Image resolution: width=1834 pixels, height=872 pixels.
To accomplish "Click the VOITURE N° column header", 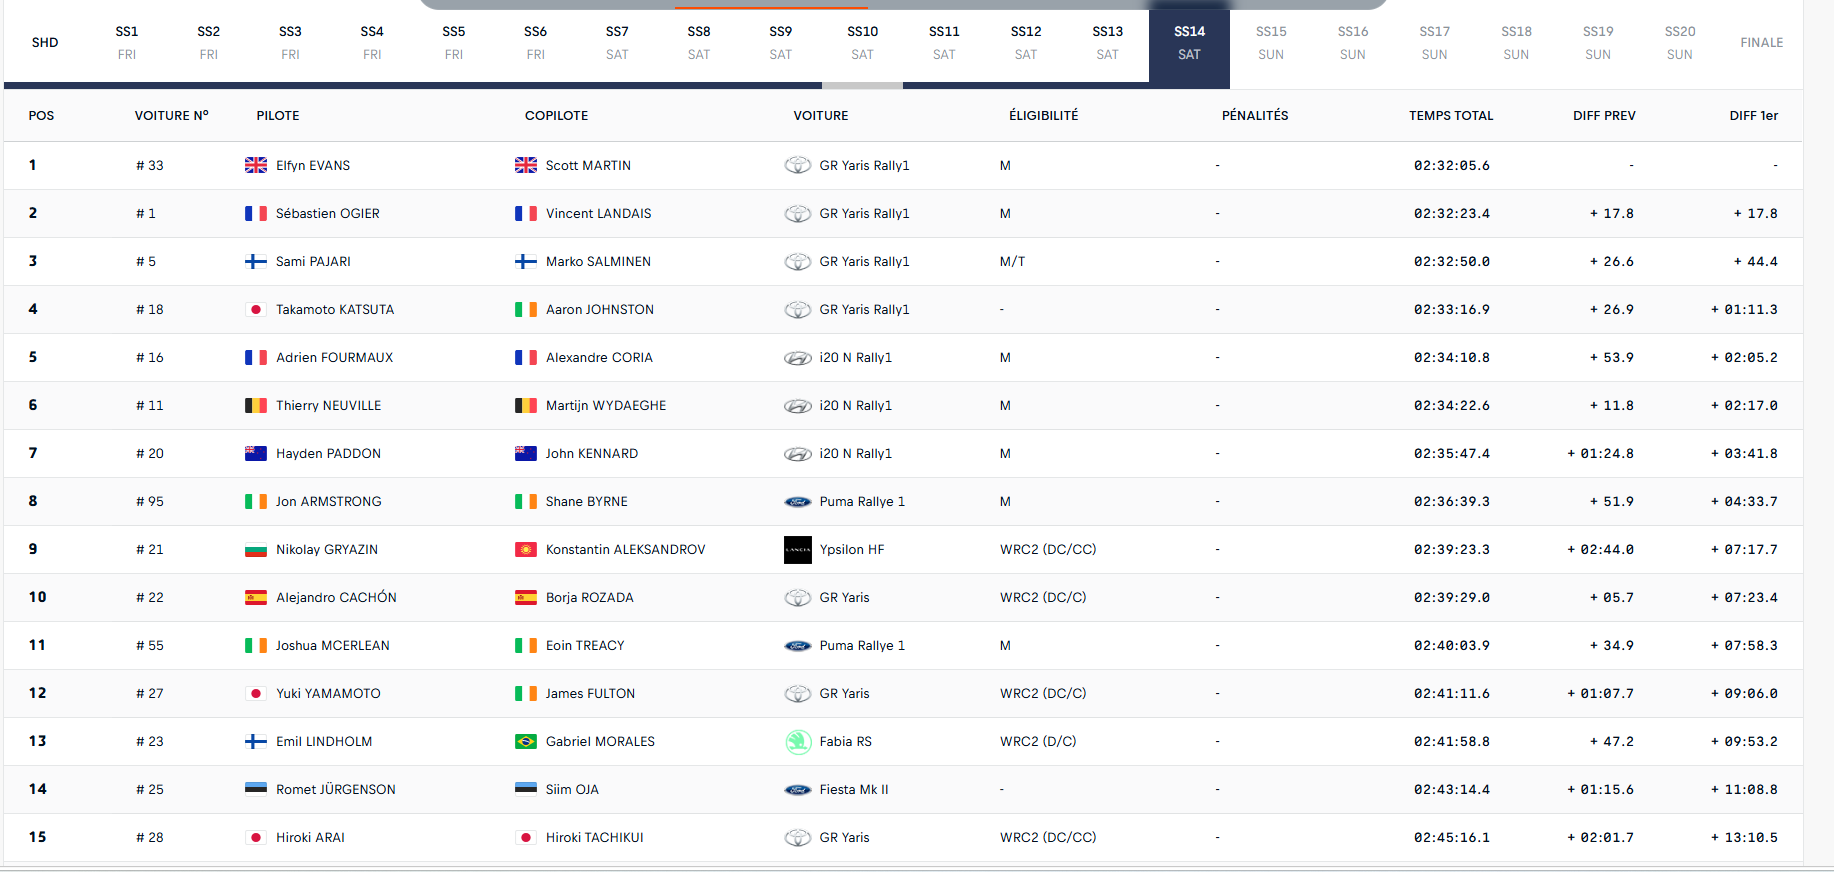I will click(172, 116).
